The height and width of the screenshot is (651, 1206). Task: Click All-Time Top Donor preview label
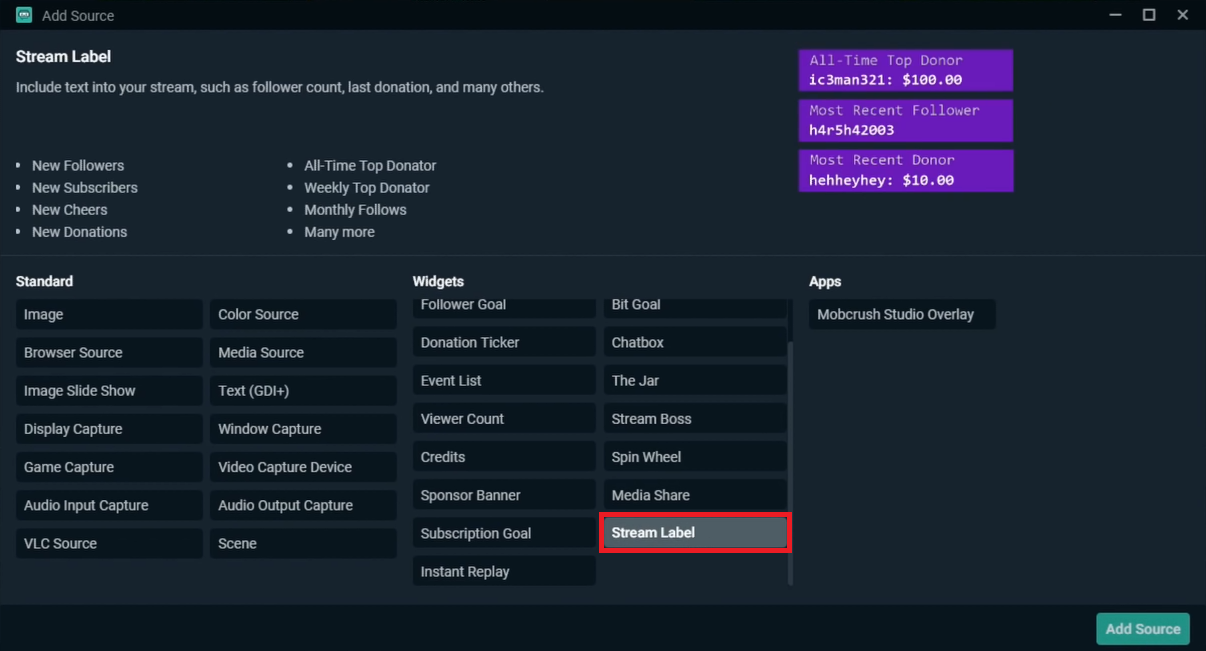pos(906,70)
